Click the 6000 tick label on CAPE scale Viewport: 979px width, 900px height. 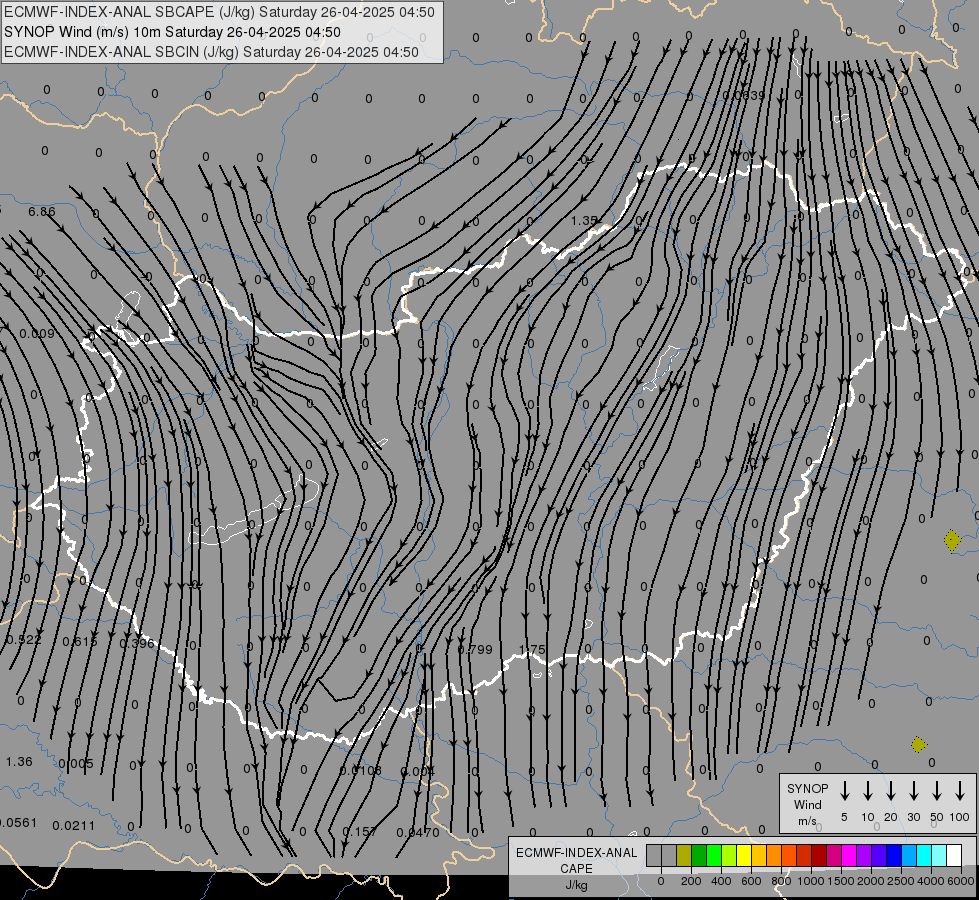pyautogui.click(x=961, y=881)
